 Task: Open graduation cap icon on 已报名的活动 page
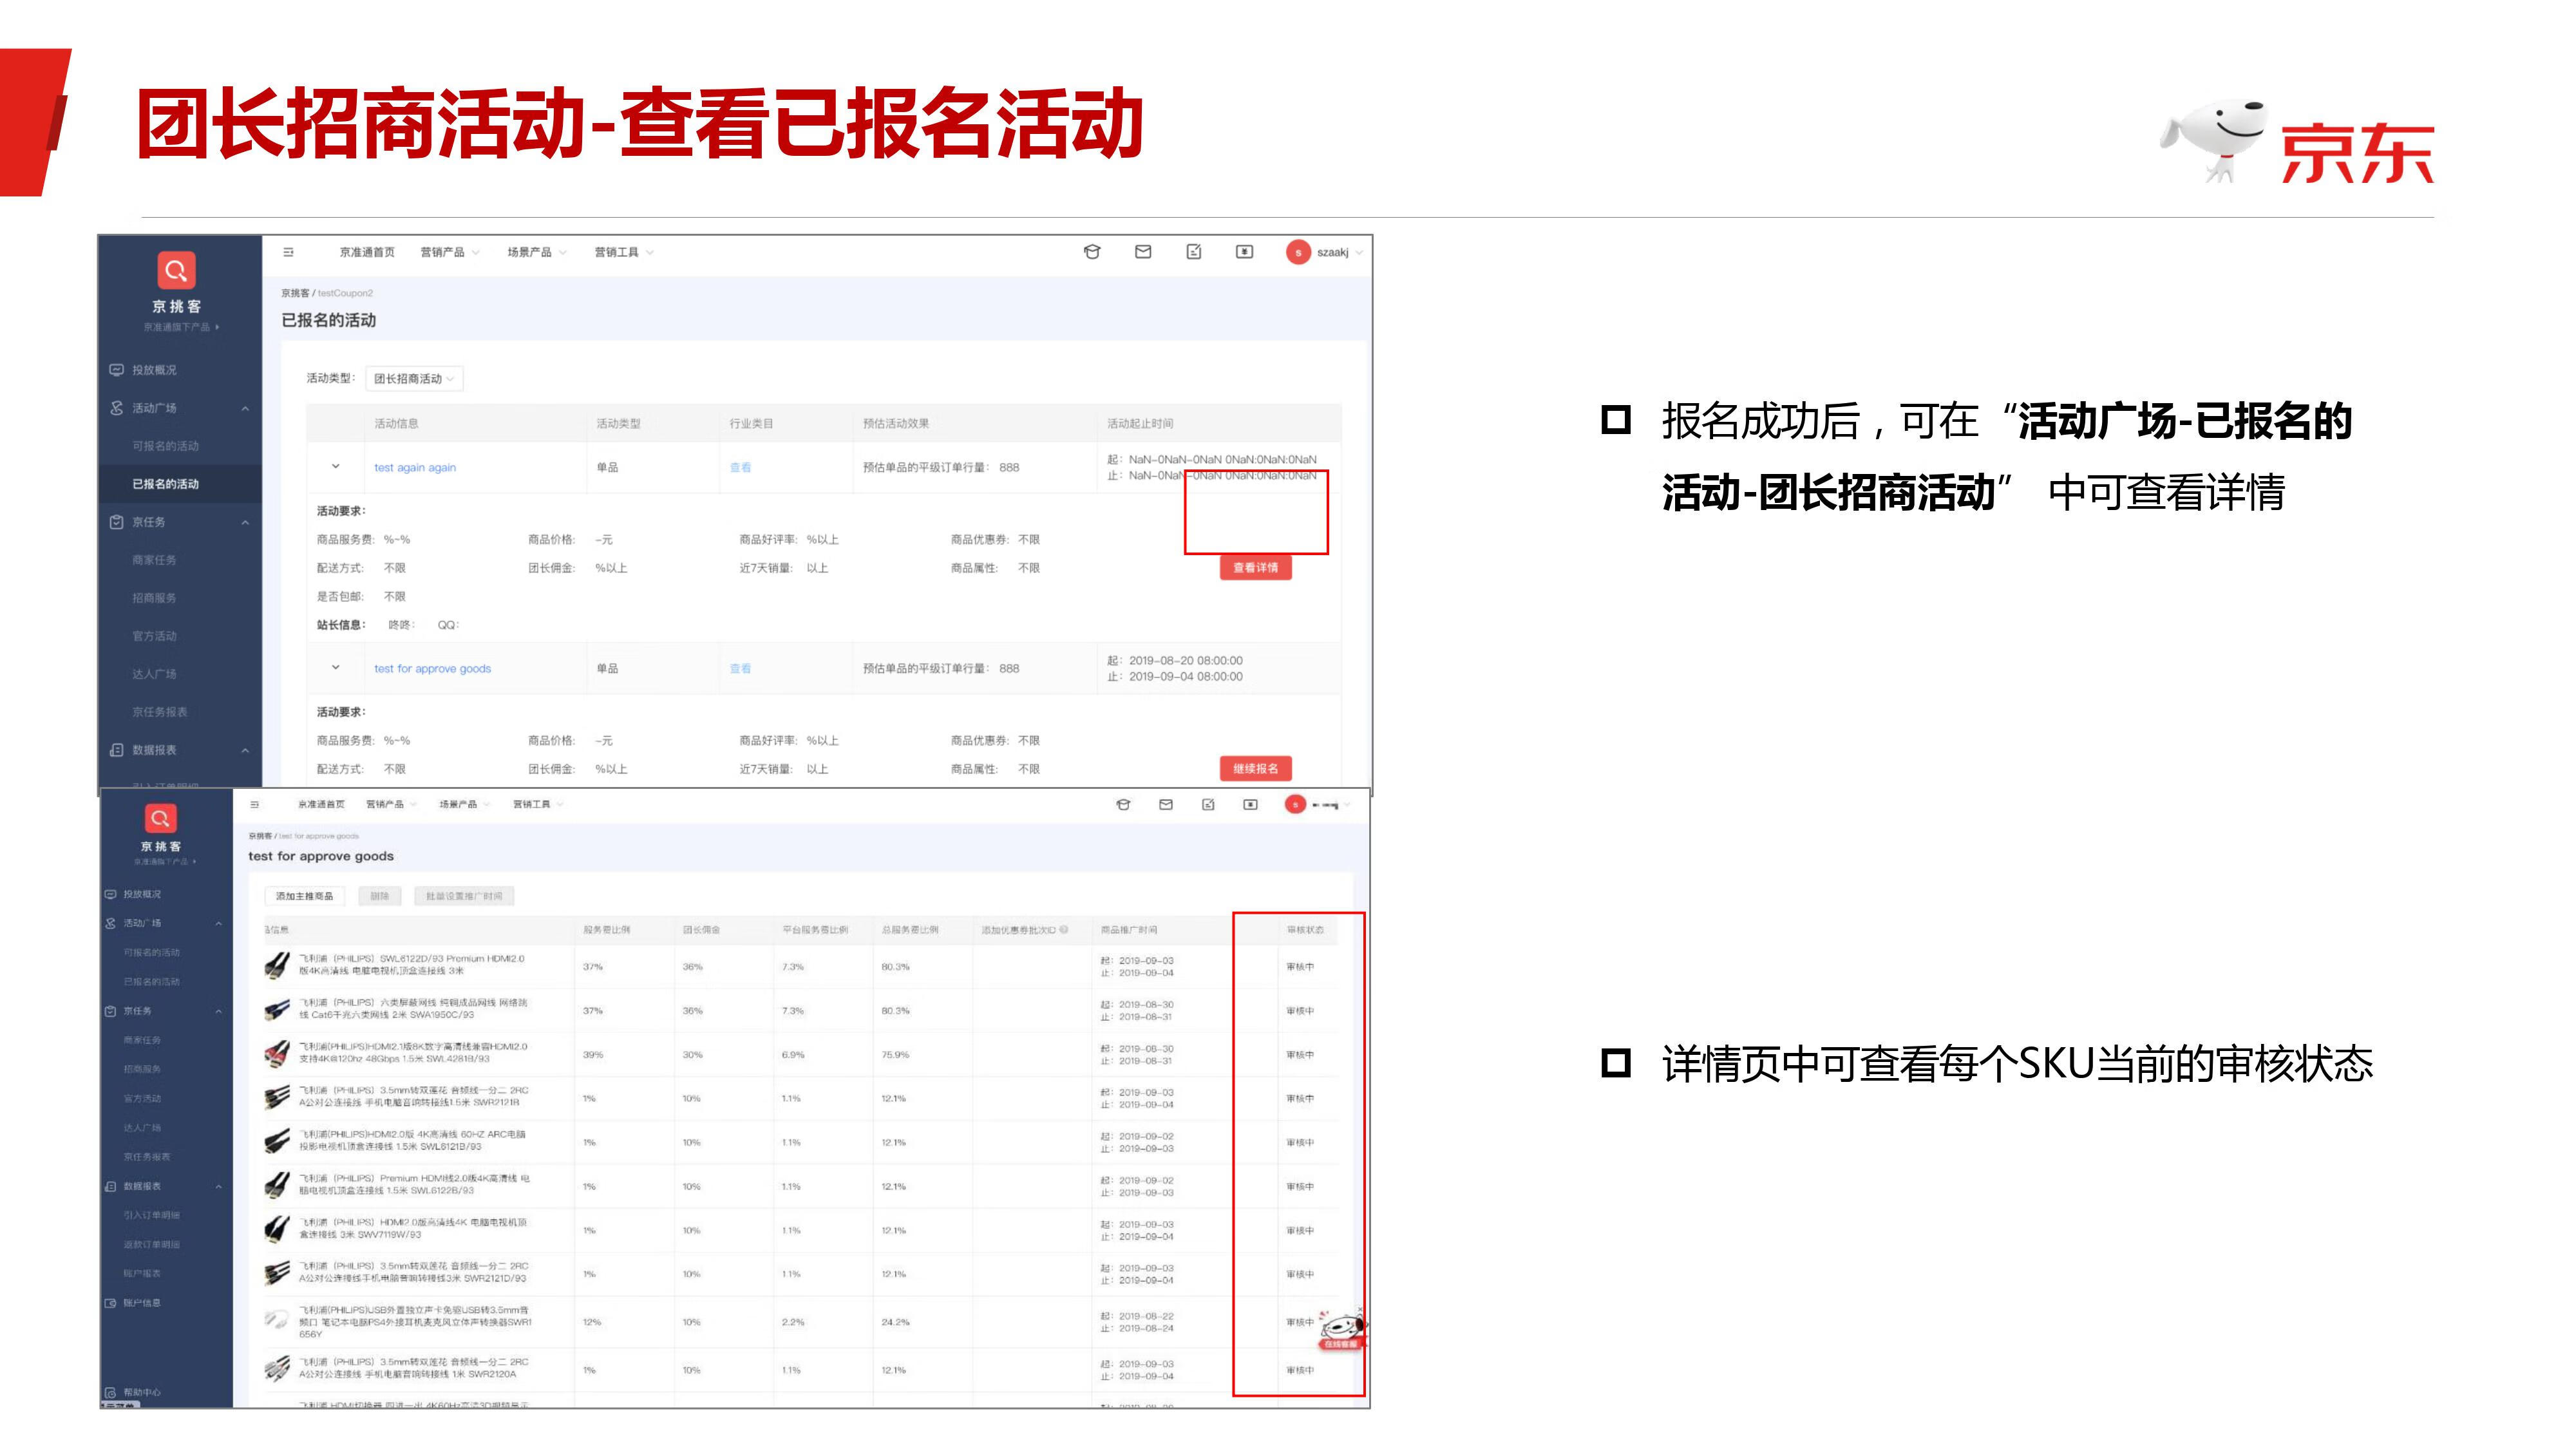(x=1092, y=252)
